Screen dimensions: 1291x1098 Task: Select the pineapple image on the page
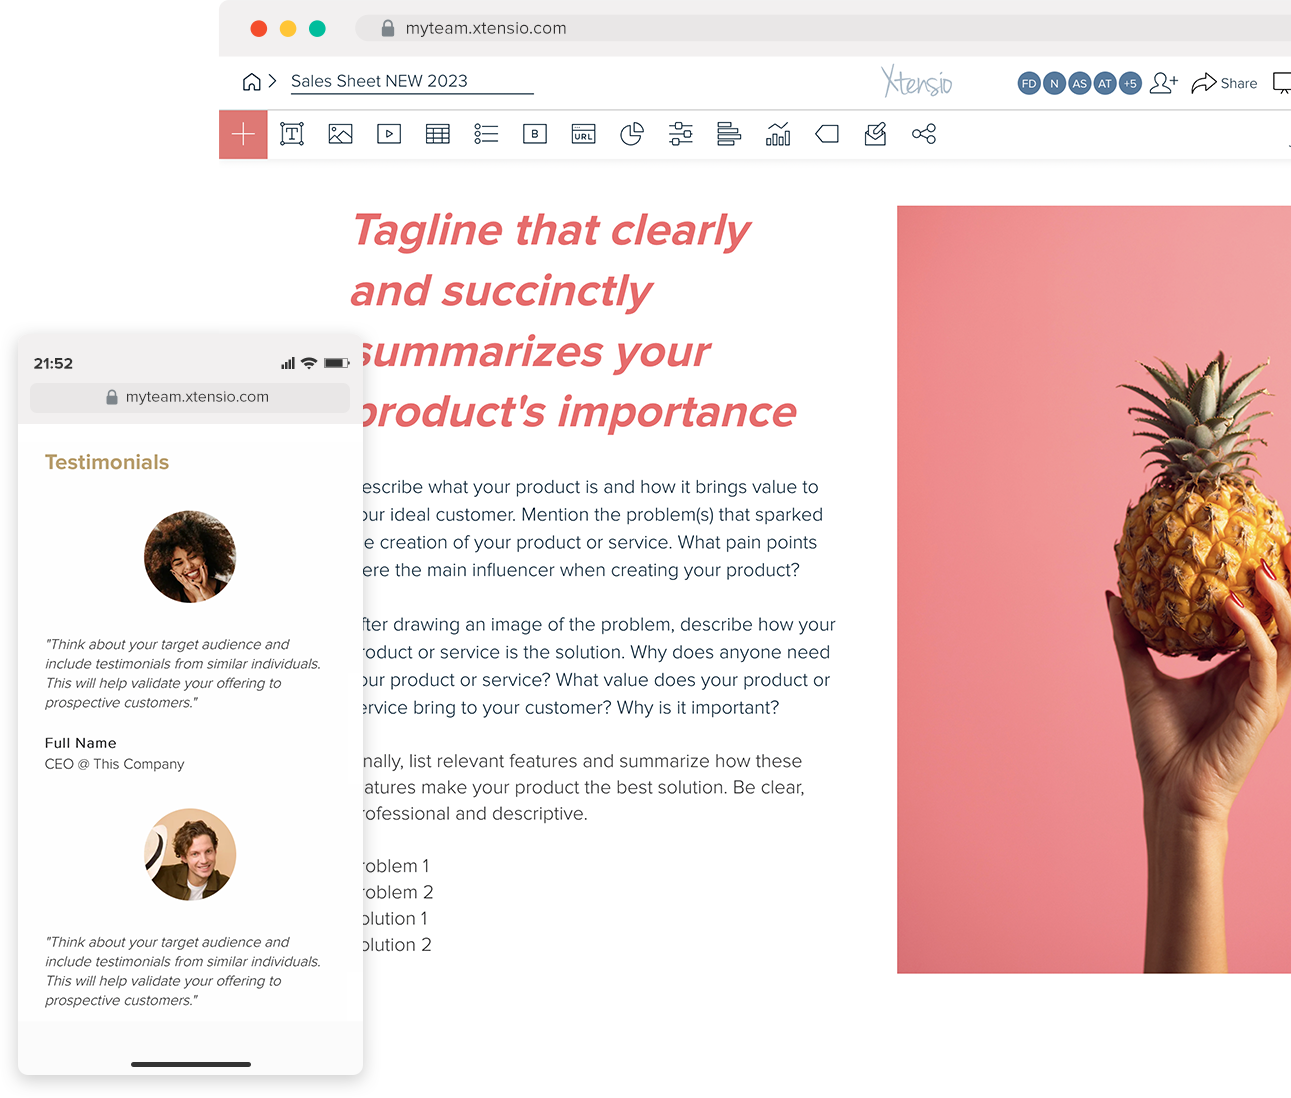1094,590
